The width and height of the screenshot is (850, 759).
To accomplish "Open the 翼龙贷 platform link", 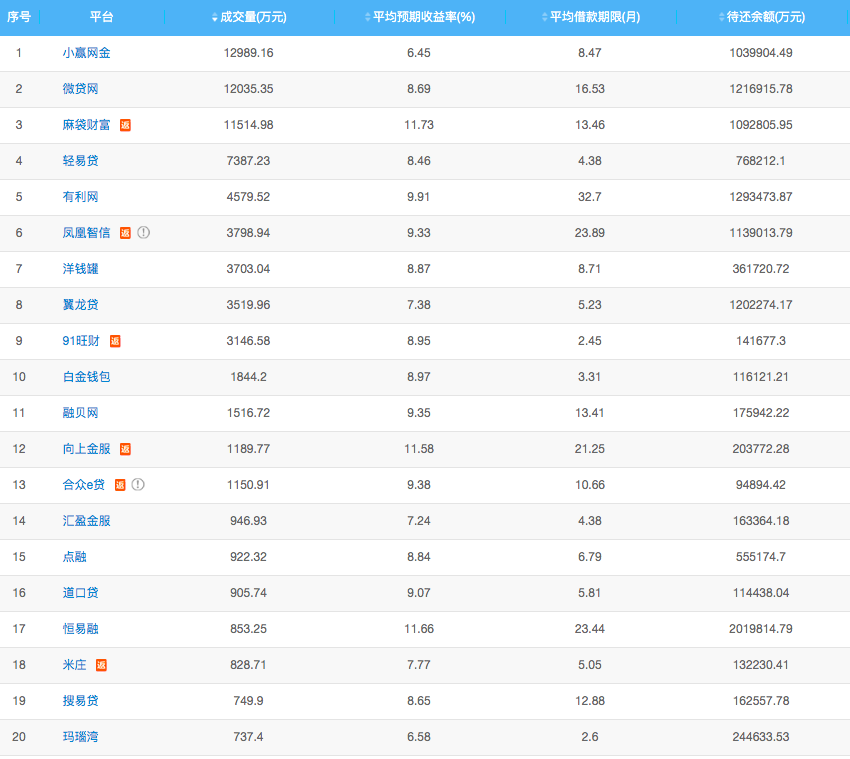I will click(x=81, y=305).
